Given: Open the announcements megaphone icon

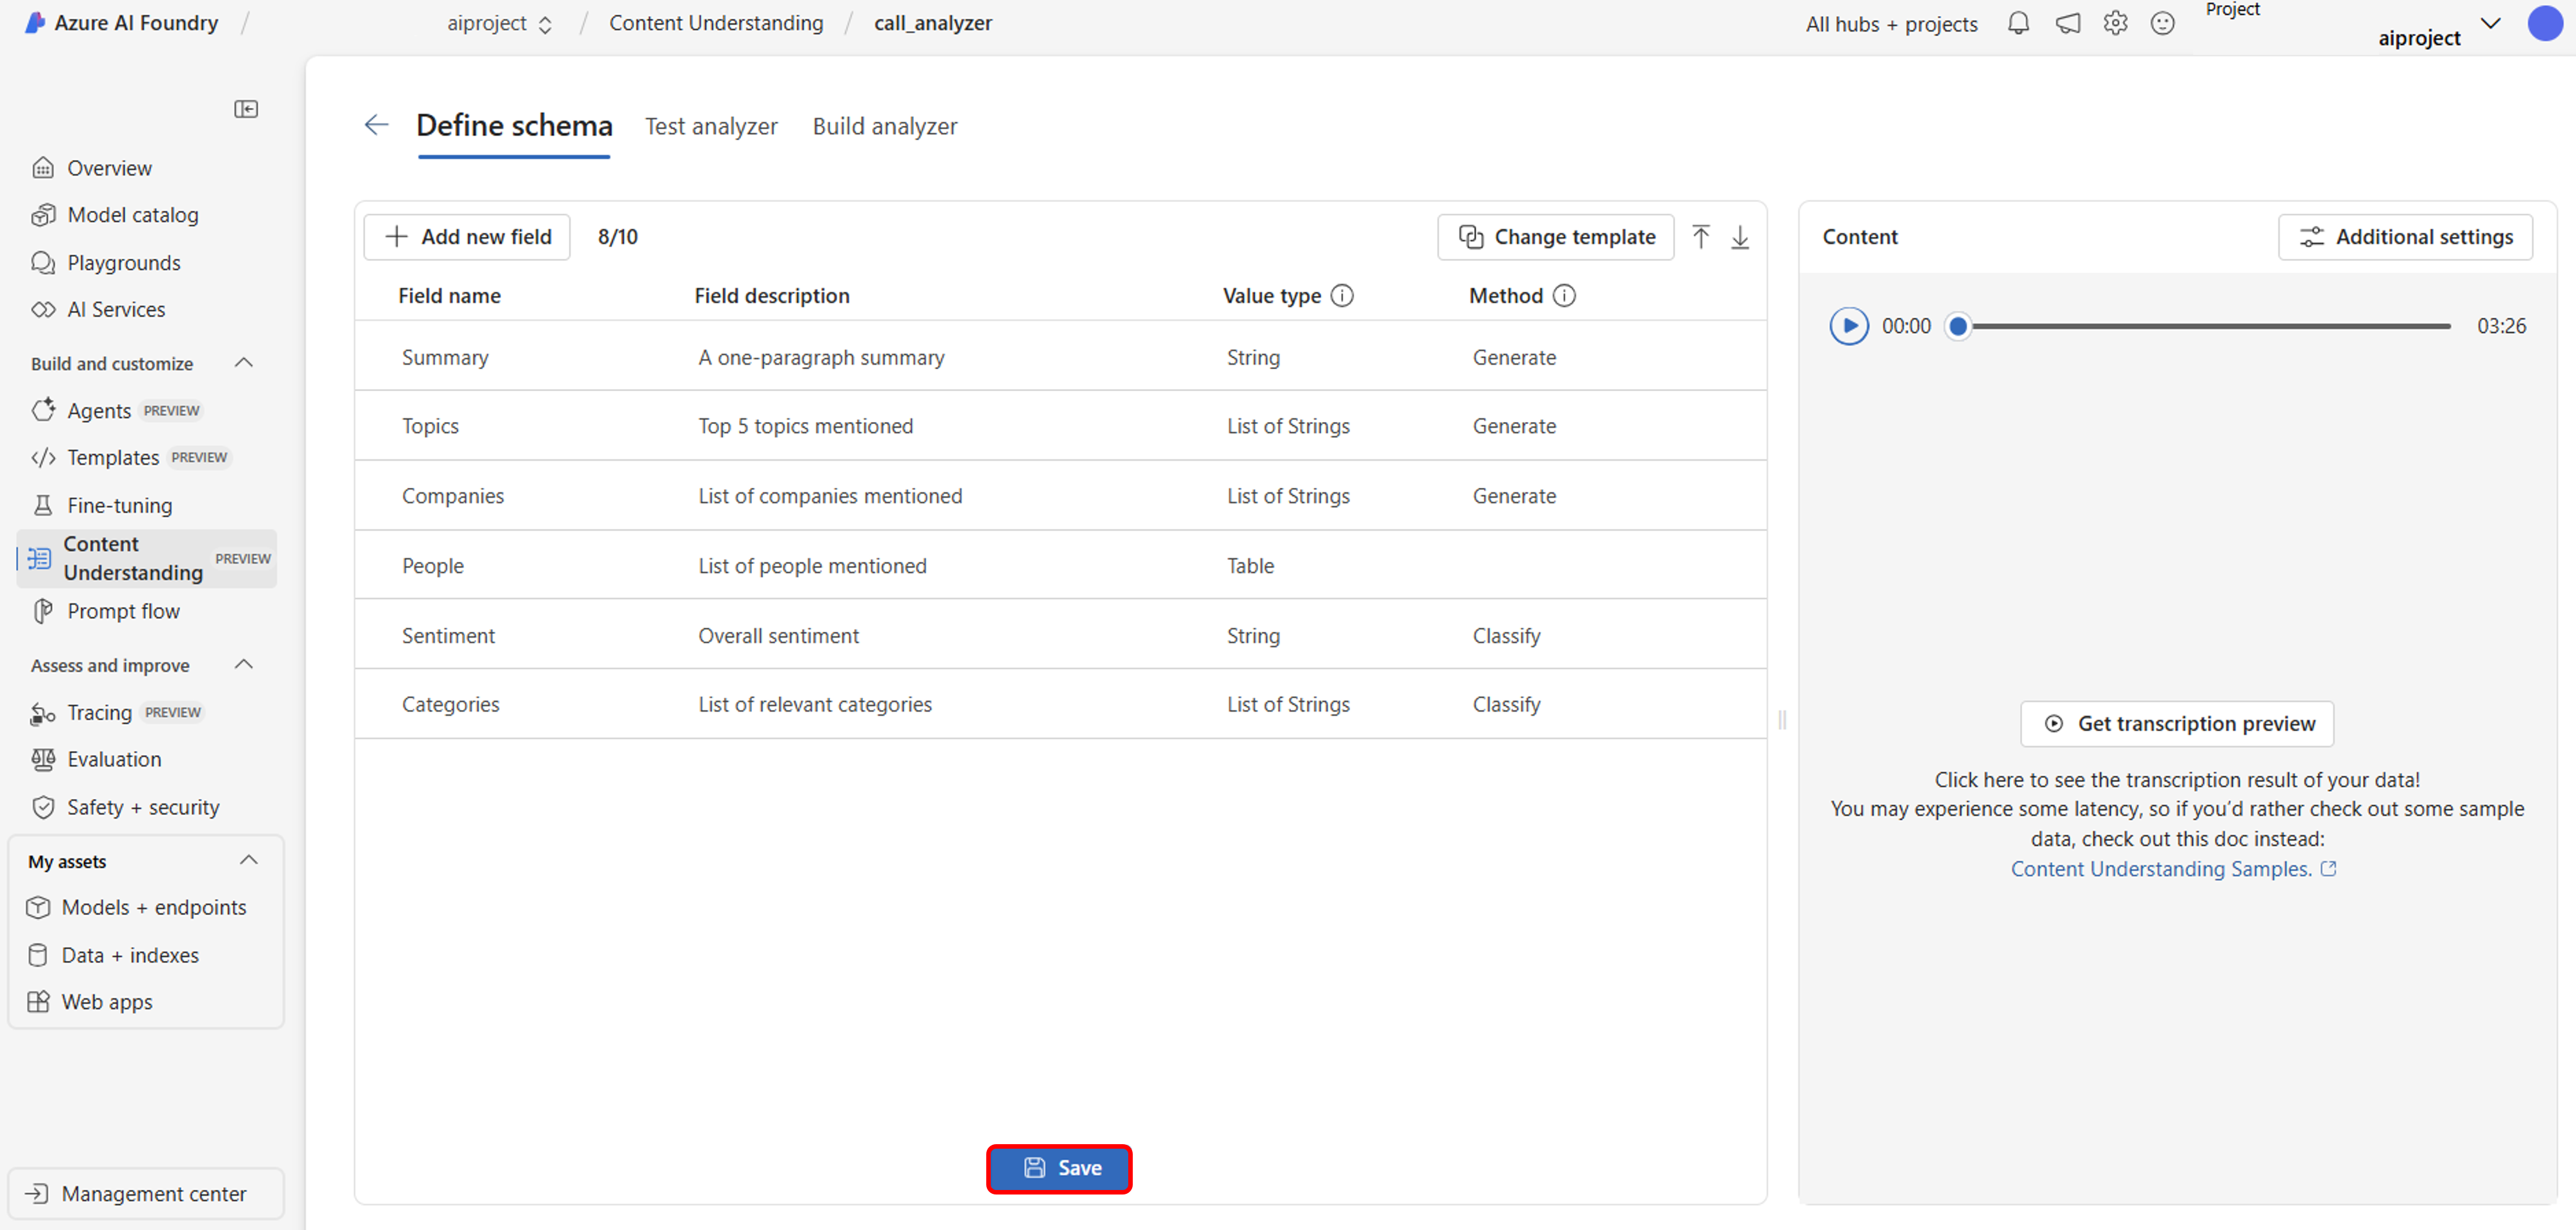Looking at the screenshot, I should [x=2067, y=23].
